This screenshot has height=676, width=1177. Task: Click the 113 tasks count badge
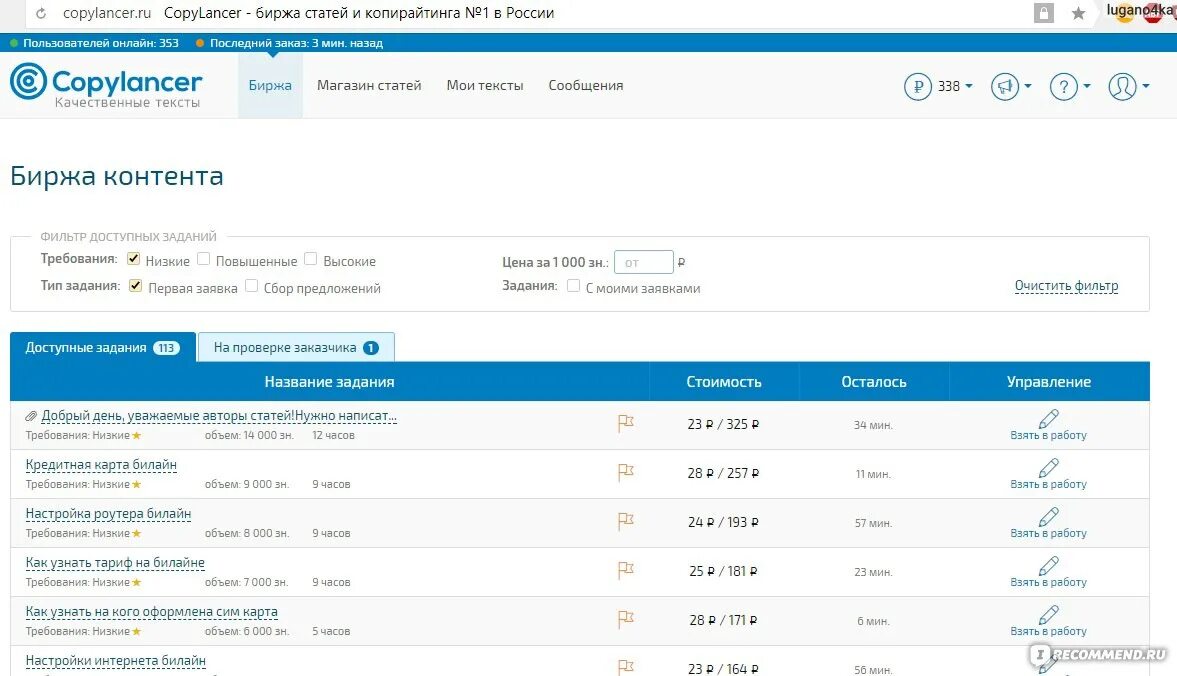pyautogui.click(x=166, y=348)
